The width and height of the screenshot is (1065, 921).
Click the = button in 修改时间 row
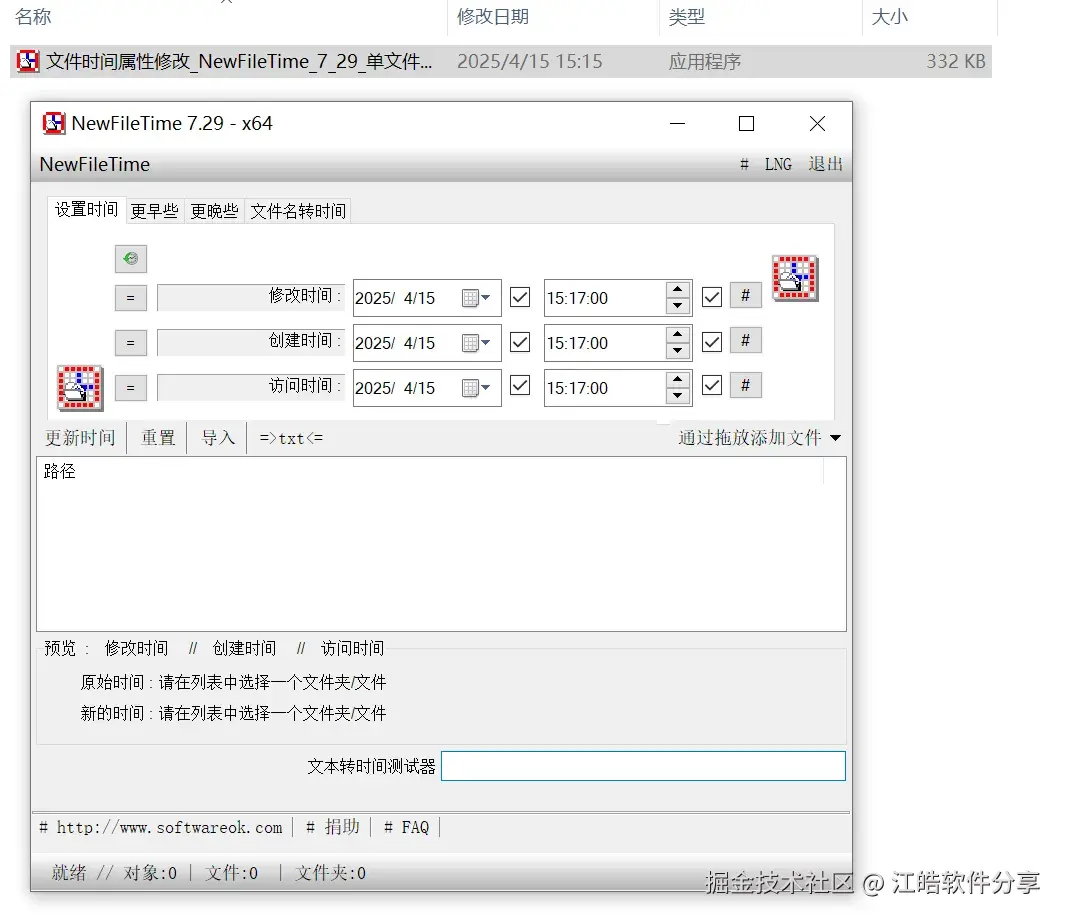[x=130, y=297]
